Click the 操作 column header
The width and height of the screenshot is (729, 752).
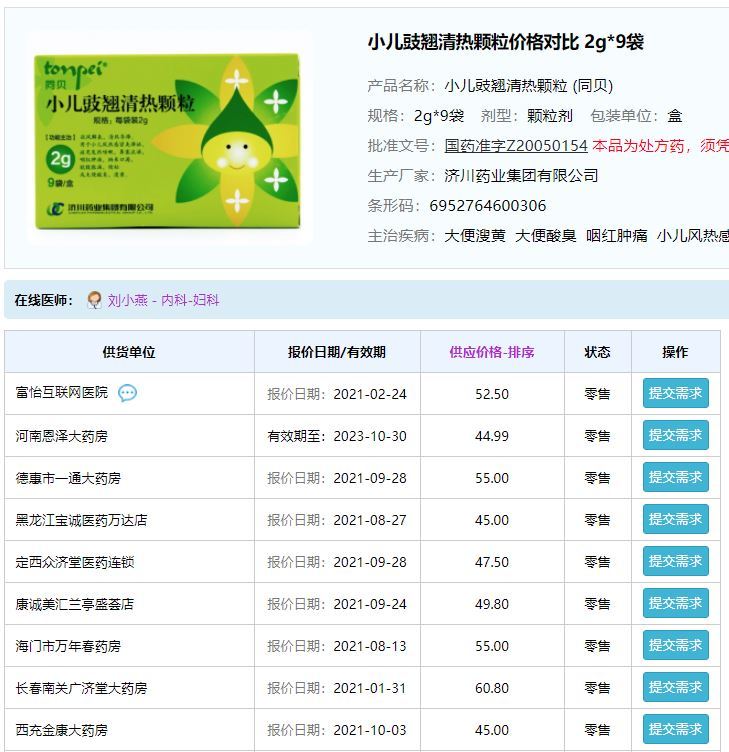click(x=675, y=352)
